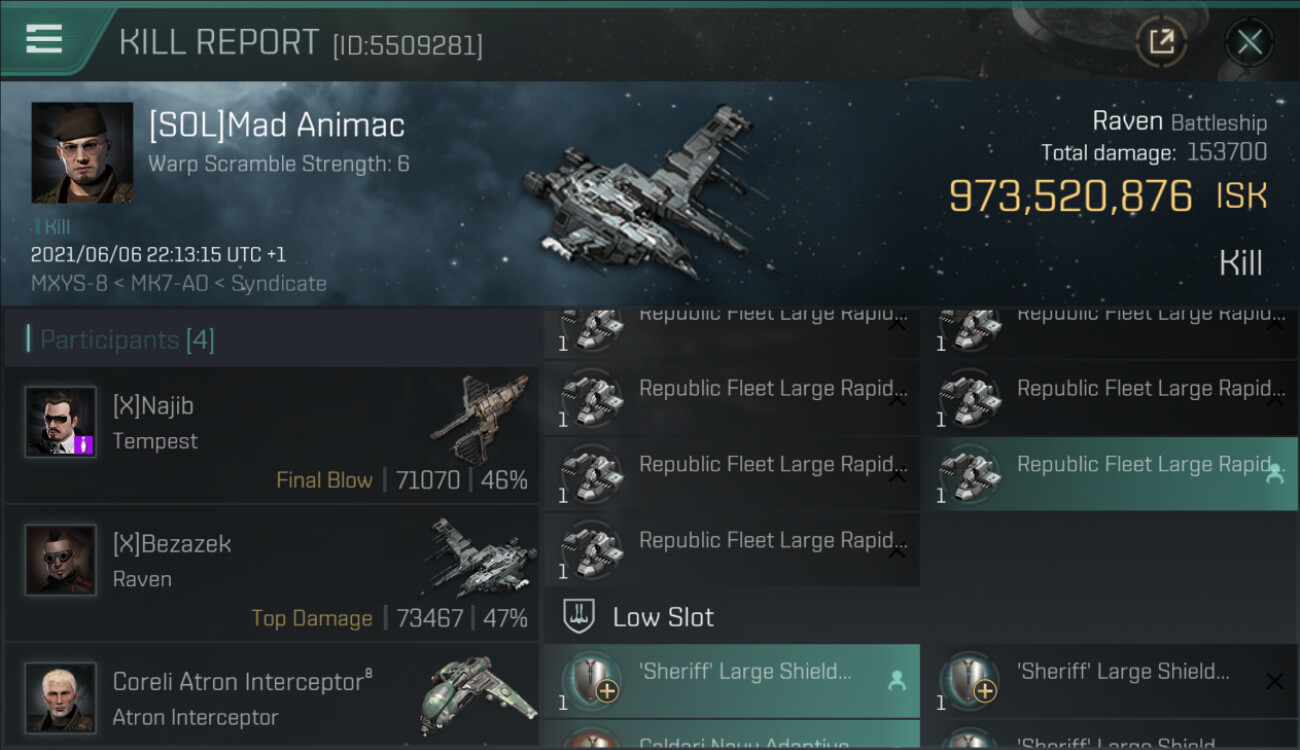Open the MXYS-8 system location link
Viewport: 1300px width, 750px height.
tap(67, 283)
